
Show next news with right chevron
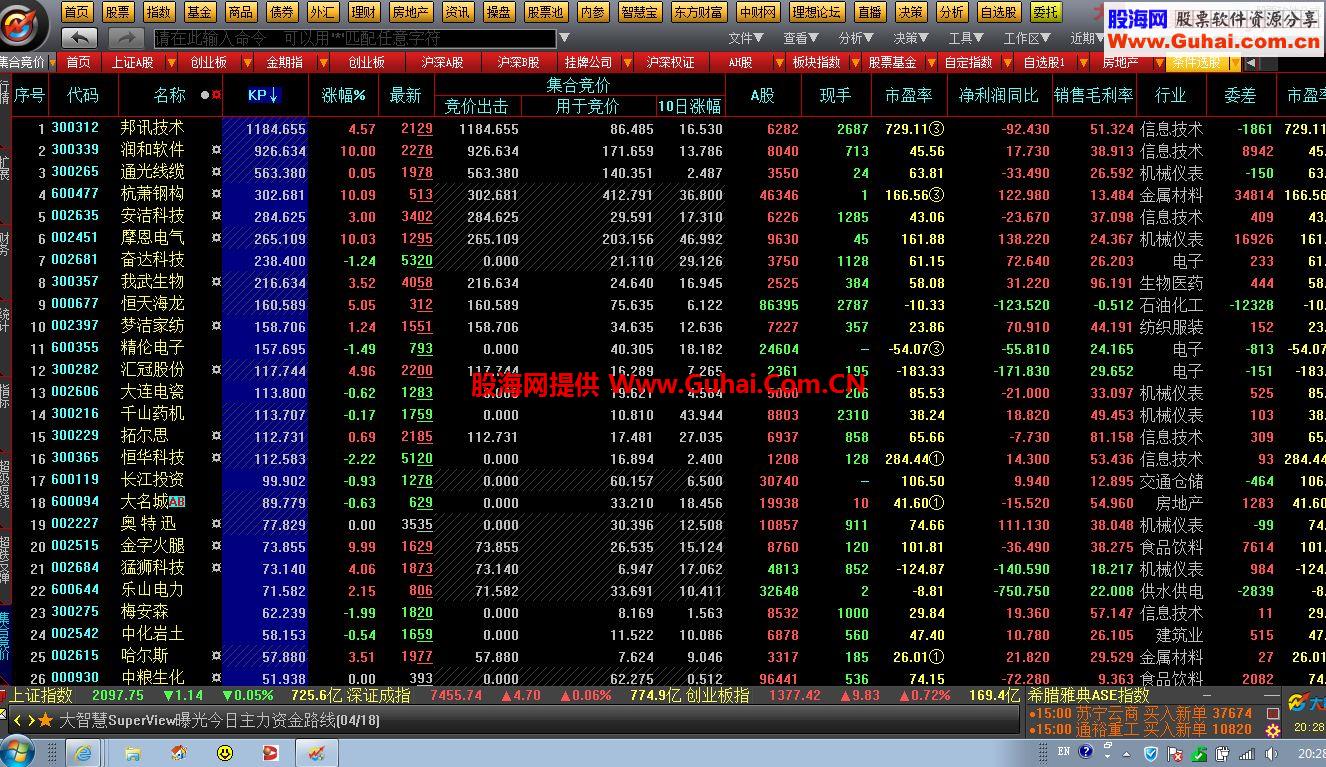(x=31, y=720)
